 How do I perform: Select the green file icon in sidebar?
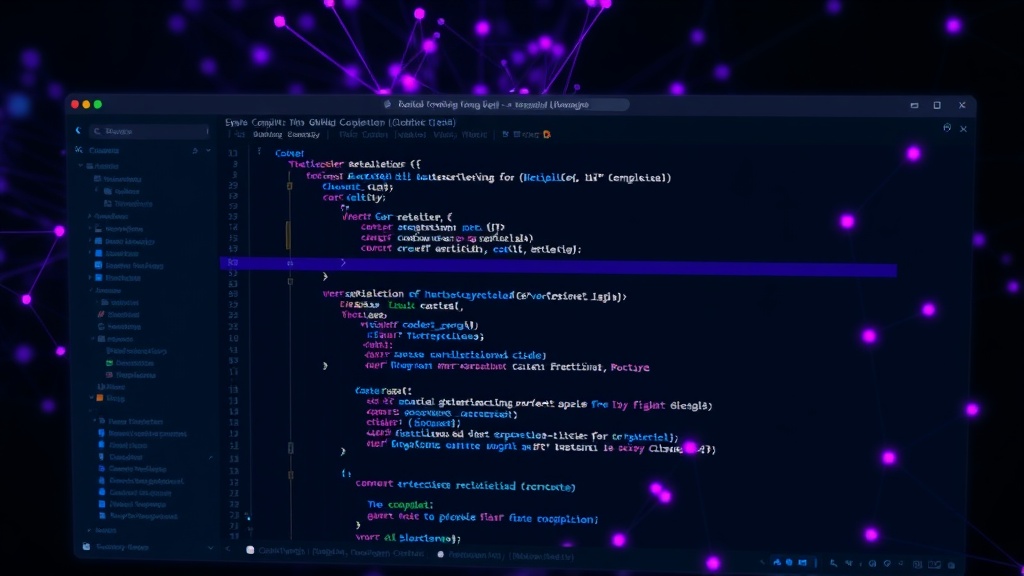tap(109, 363)
